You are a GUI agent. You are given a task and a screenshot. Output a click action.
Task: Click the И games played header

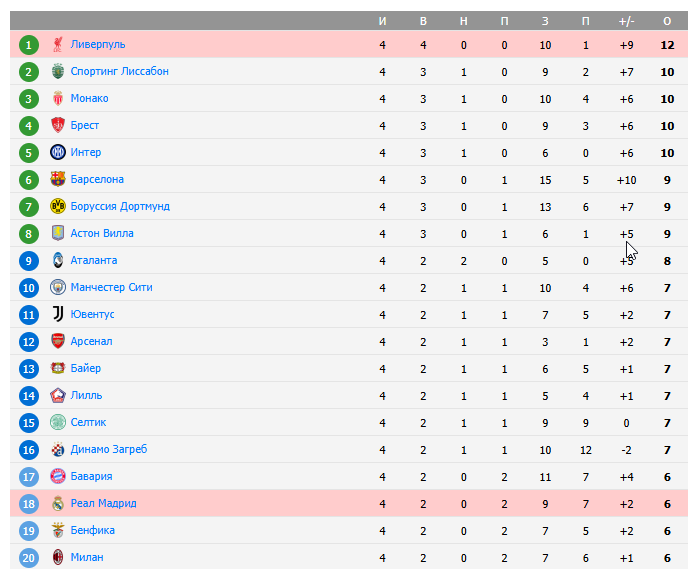[x=382, y=21]
